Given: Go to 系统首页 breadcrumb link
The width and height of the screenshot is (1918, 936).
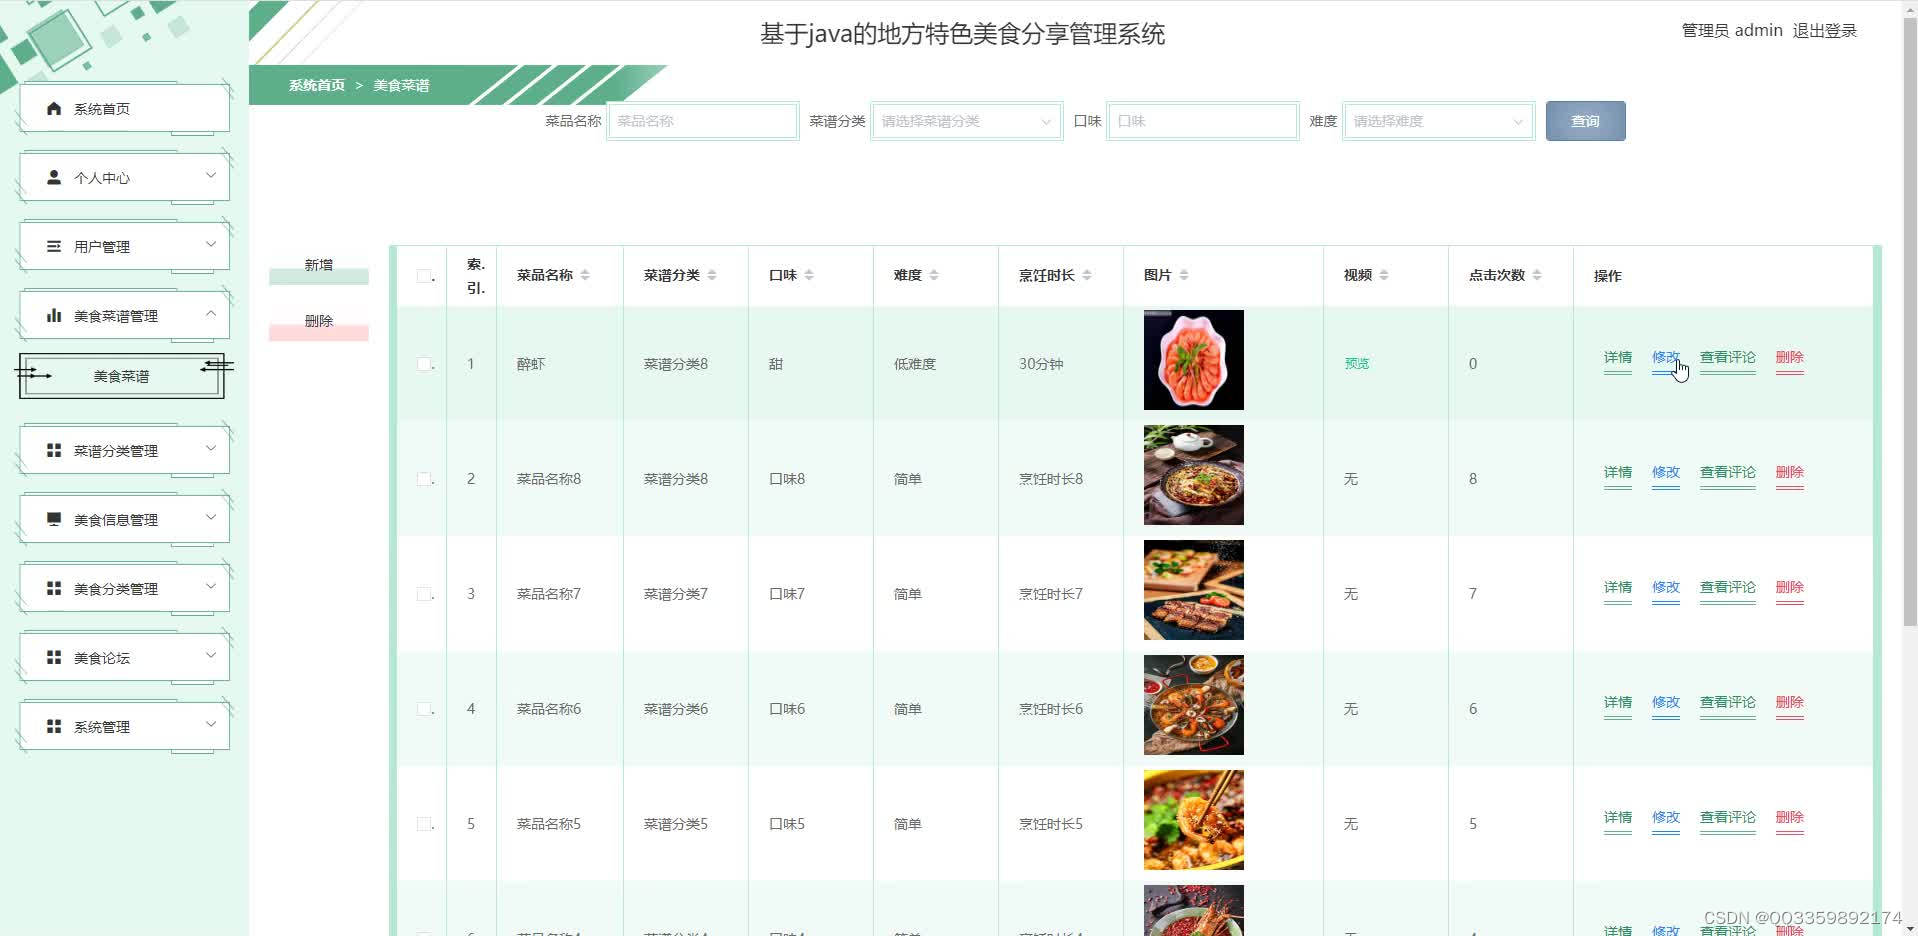Looking at the screenshot, I should (x=317, y=85).
